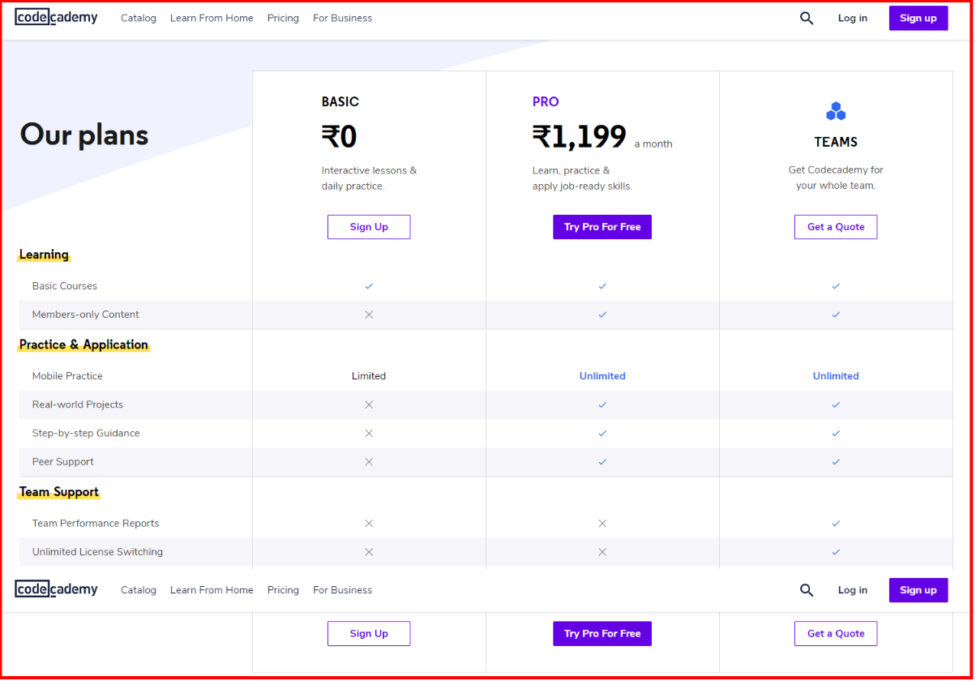This screenshot has width=976, height=681.
Task: Click the checkmark for Basic Courses under BASIC
Action: coord(369,285)
